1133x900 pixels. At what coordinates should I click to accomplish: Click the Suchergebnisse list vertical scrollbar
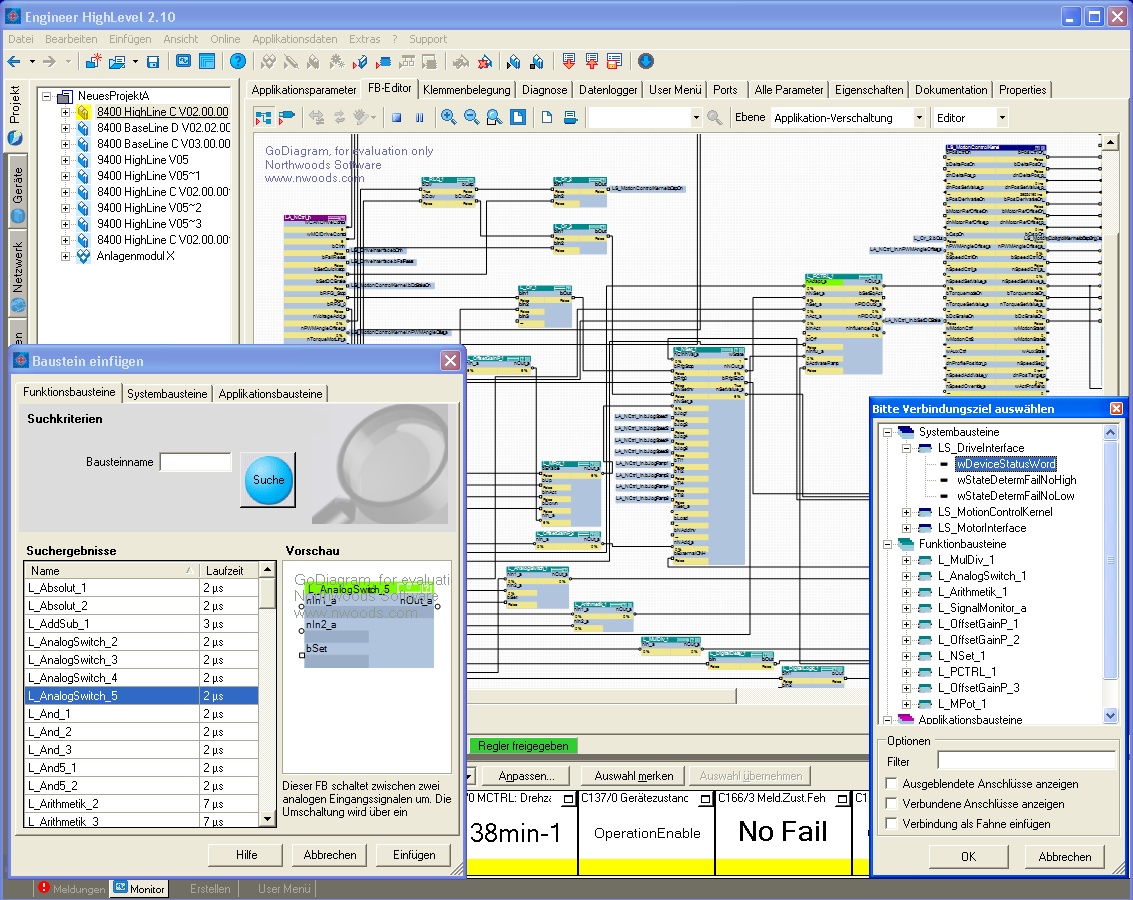tap(267, 694)
